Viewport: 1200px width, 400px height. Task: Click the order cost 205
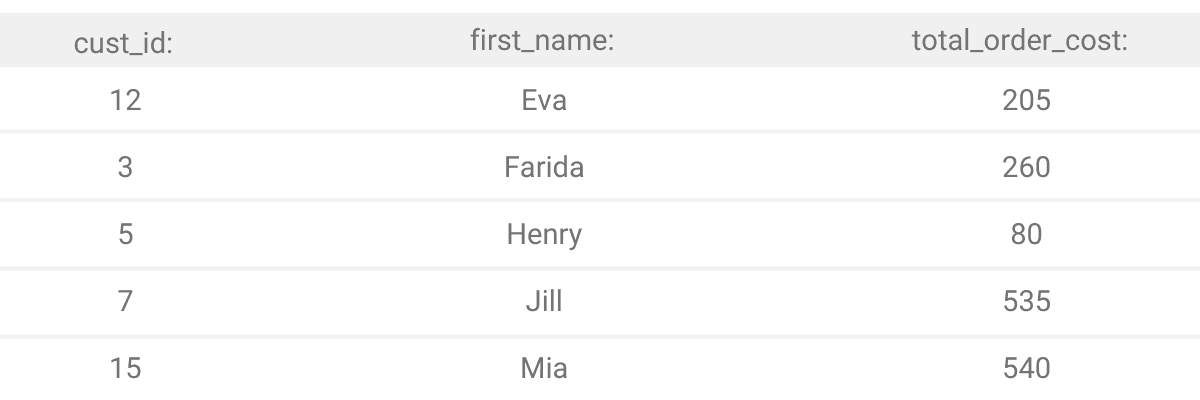coord(1026,100)
